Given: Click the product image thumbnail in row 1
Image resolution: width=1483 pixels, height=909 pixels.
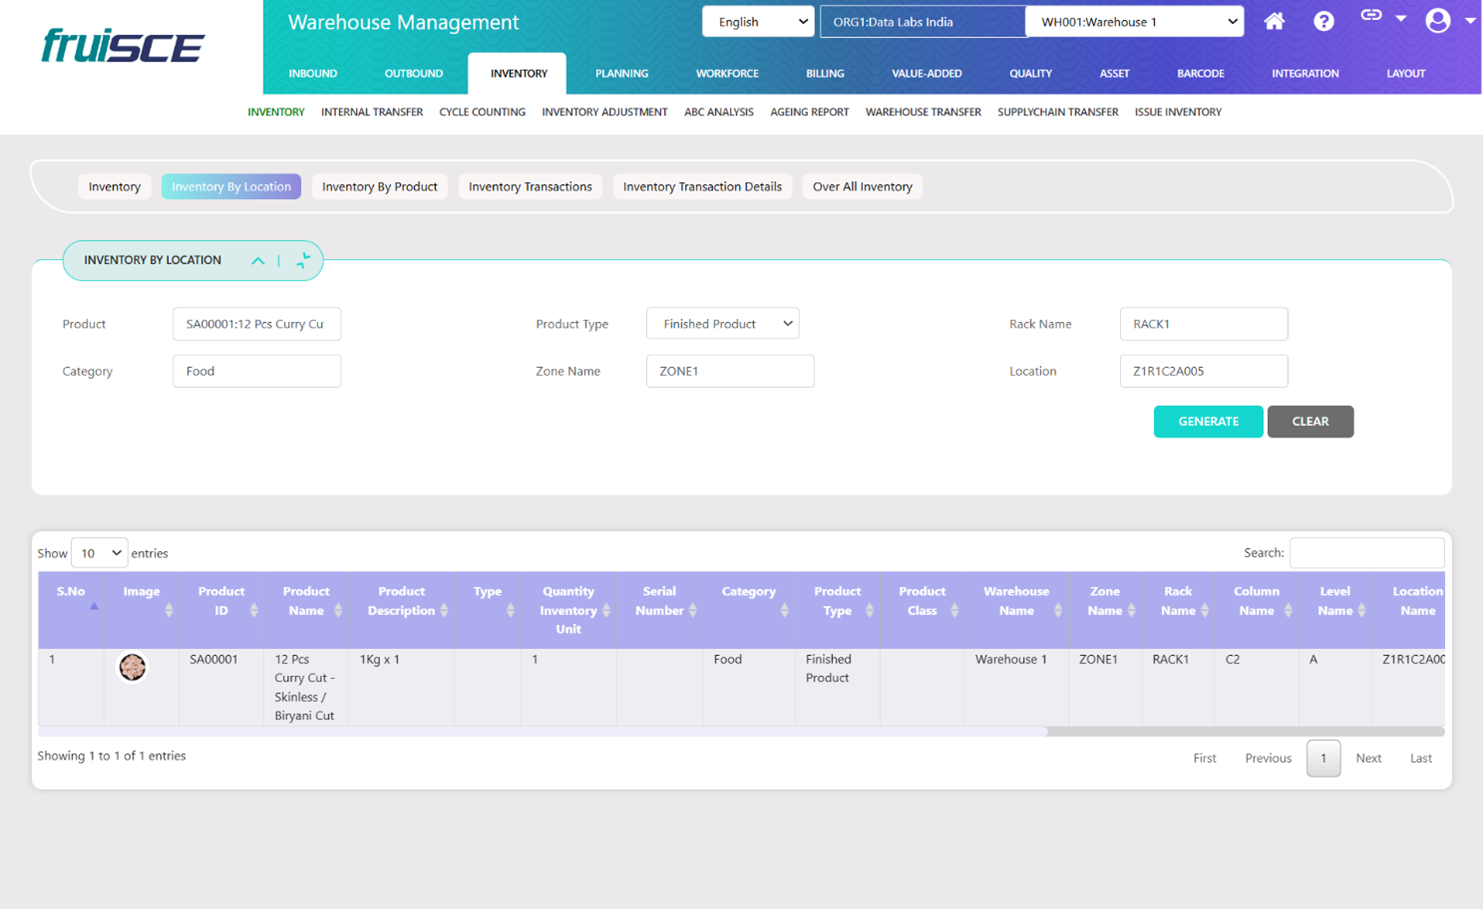Looking at the screenshot, I should (x=132, y=667).
